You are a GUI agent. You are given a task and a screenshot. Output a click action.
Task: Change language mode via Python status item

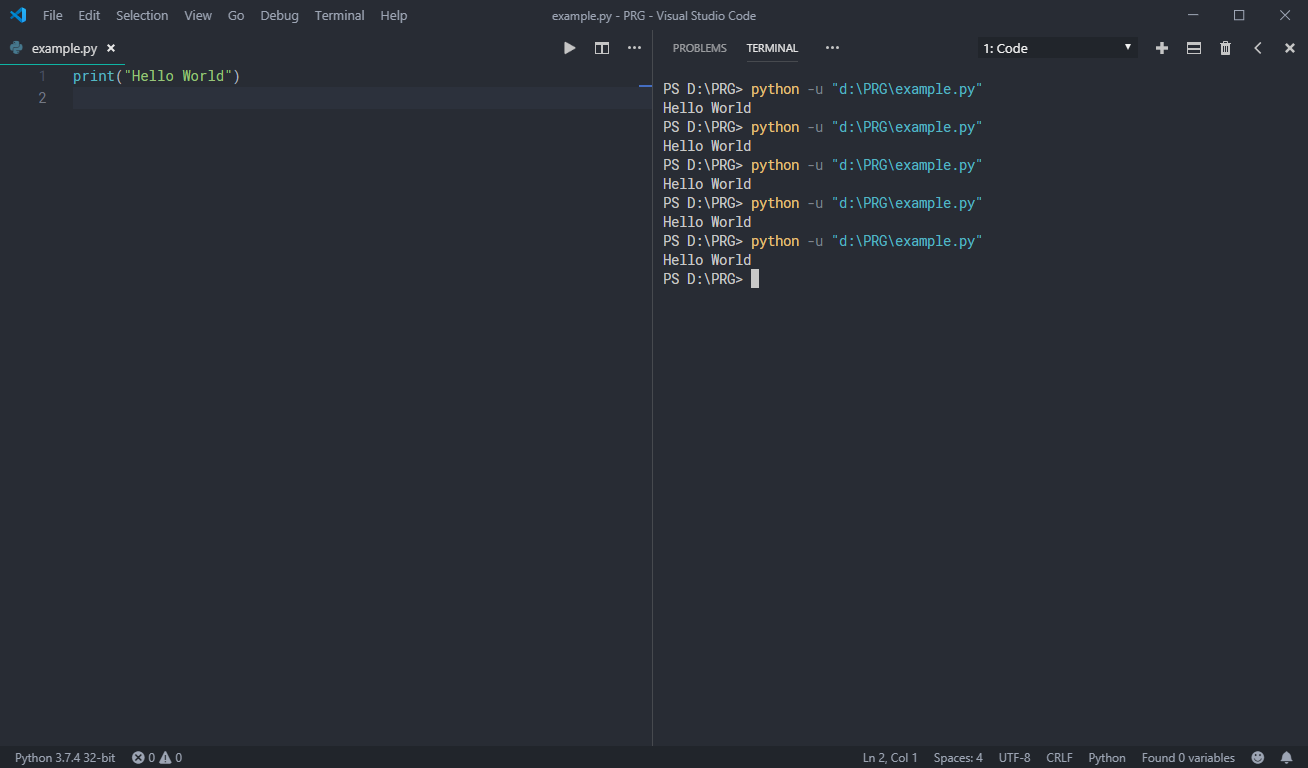(x=1106, y=757)
